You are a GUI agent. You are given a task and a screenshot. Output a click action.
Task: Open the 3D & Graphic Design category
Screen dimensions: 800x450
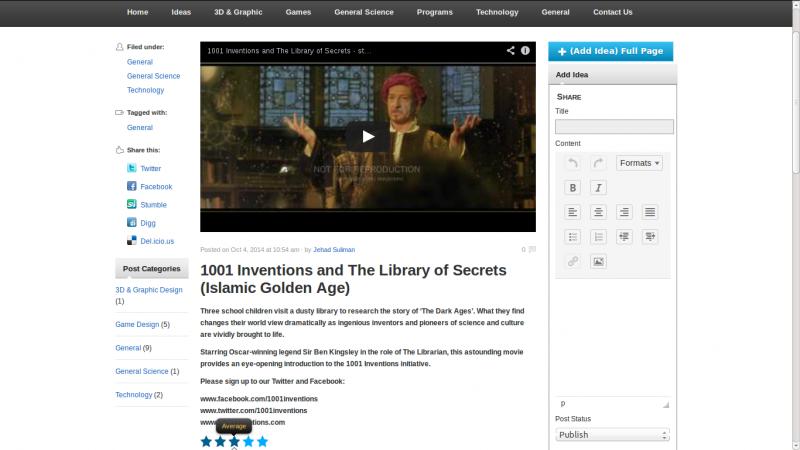coord(148,289)
